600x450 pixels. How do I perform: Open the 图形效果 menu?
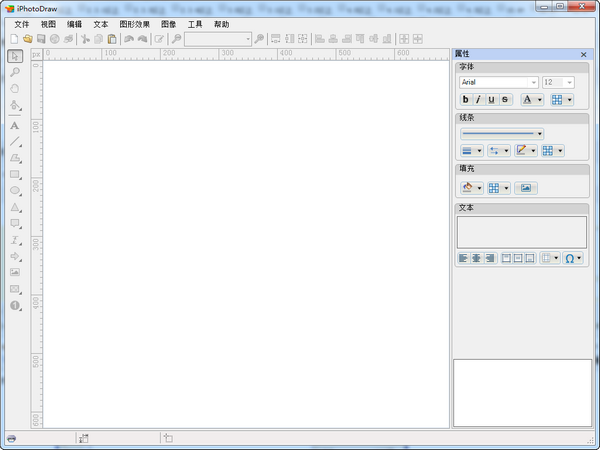[x=134, y=23]
